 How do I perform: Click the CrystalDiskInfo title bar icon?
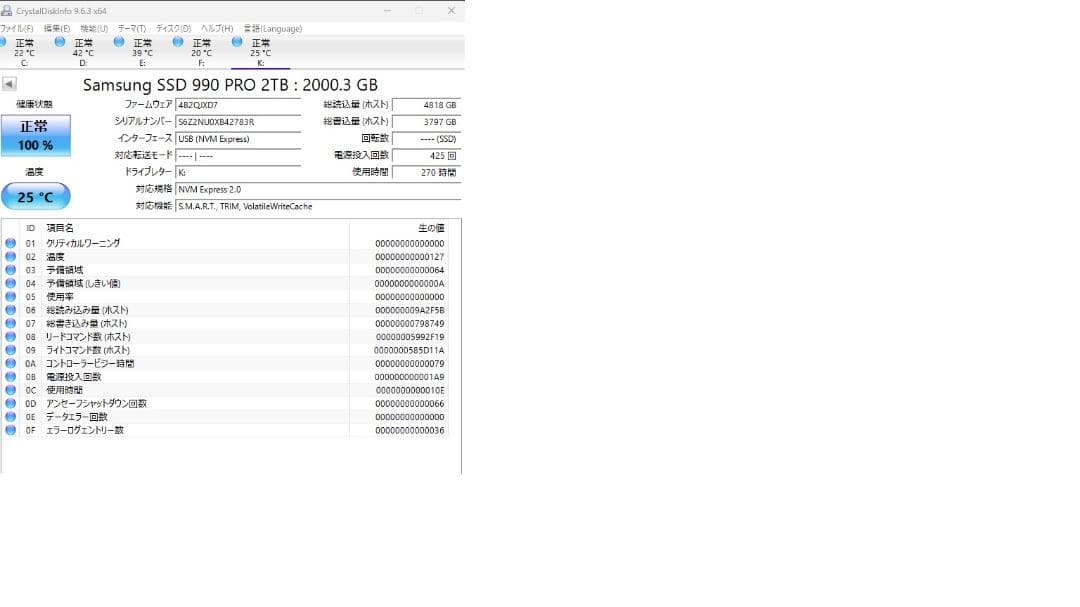(8, 9)
